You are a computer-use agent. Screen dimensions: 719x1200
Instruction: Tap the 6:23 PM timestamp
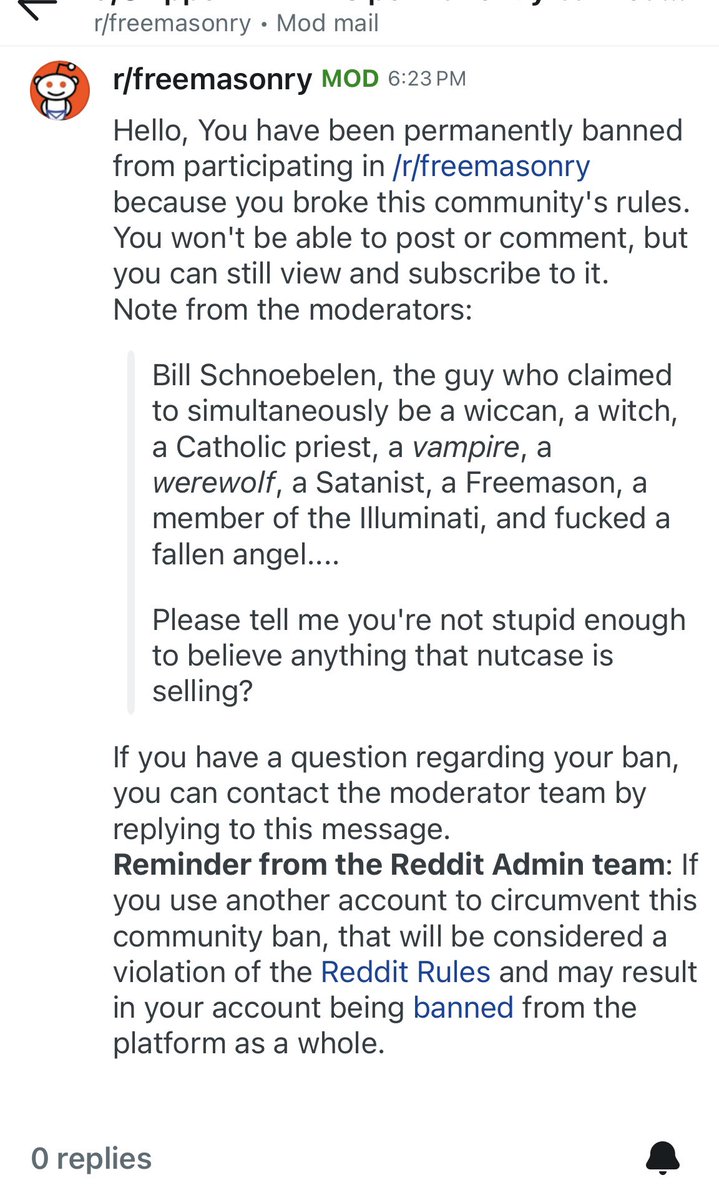pos(426,79)
